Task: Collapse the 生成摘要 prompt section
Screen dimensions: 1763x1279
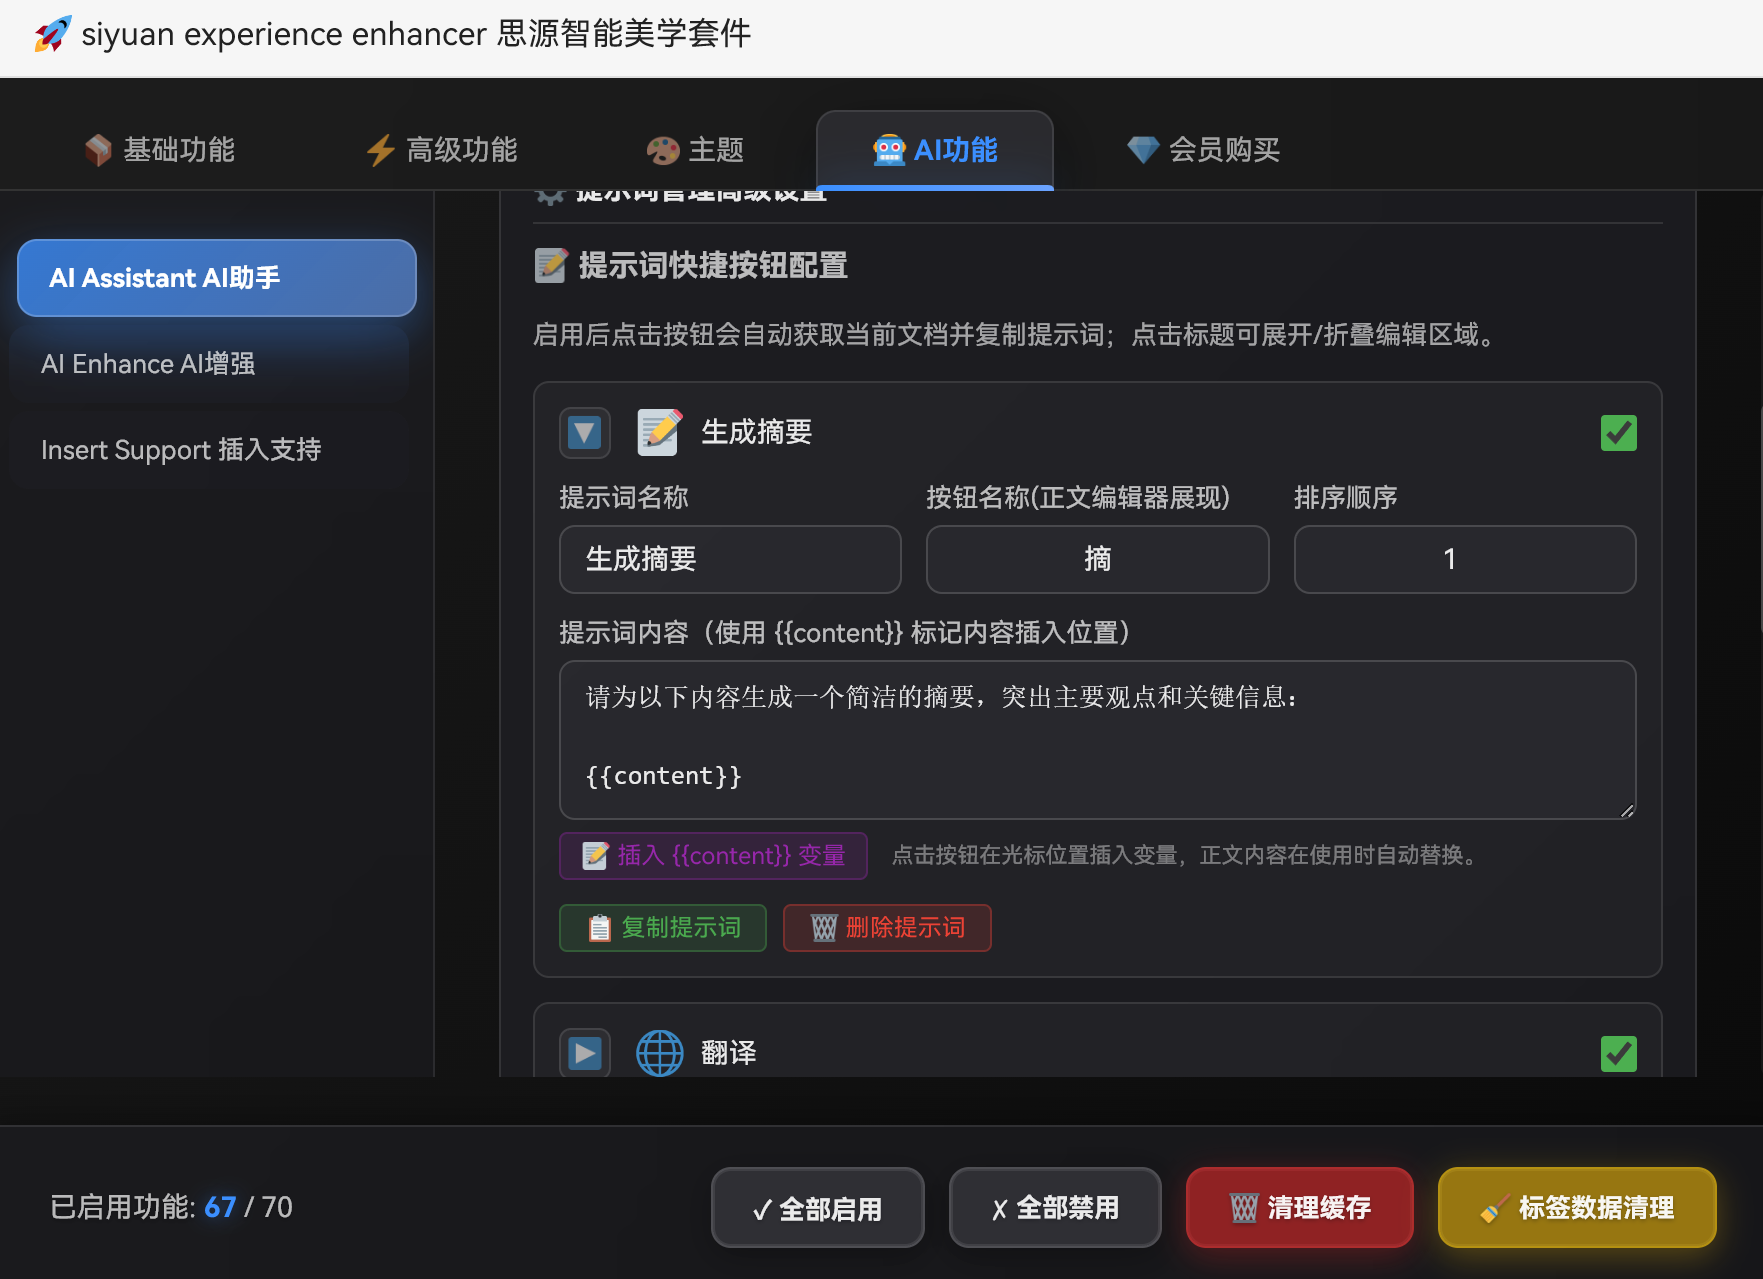Action: (x=585, y=433)
